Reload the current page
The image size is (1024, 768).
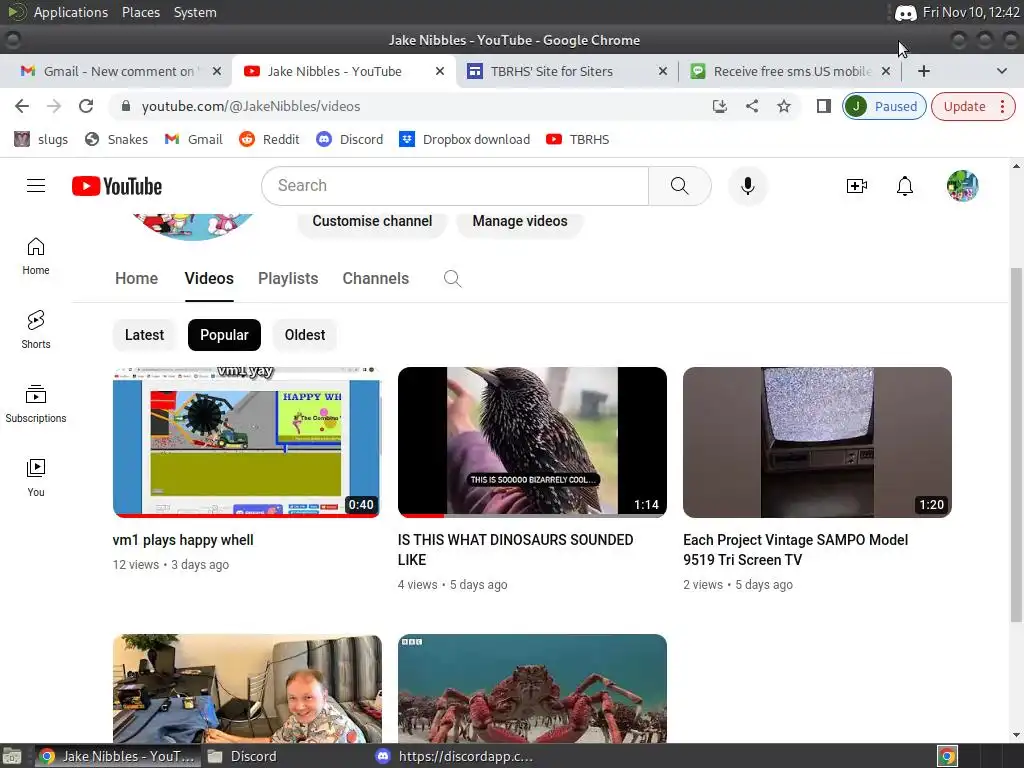[86, 106]
